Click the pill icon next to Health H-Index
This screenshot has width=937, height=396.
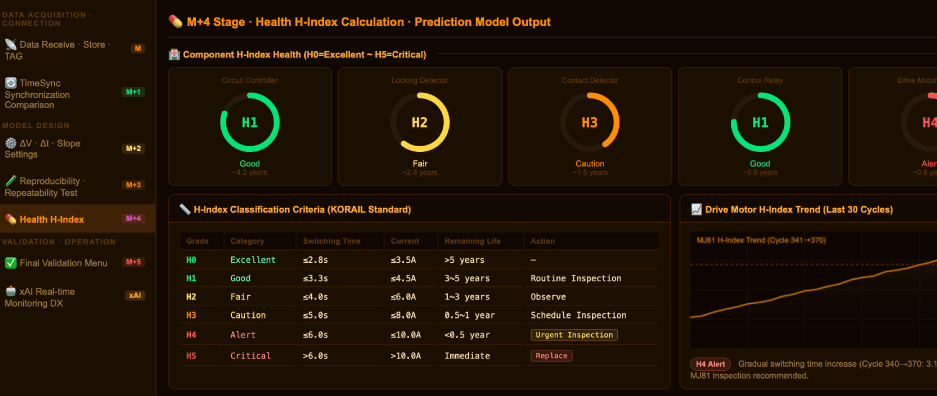(11, 219)
